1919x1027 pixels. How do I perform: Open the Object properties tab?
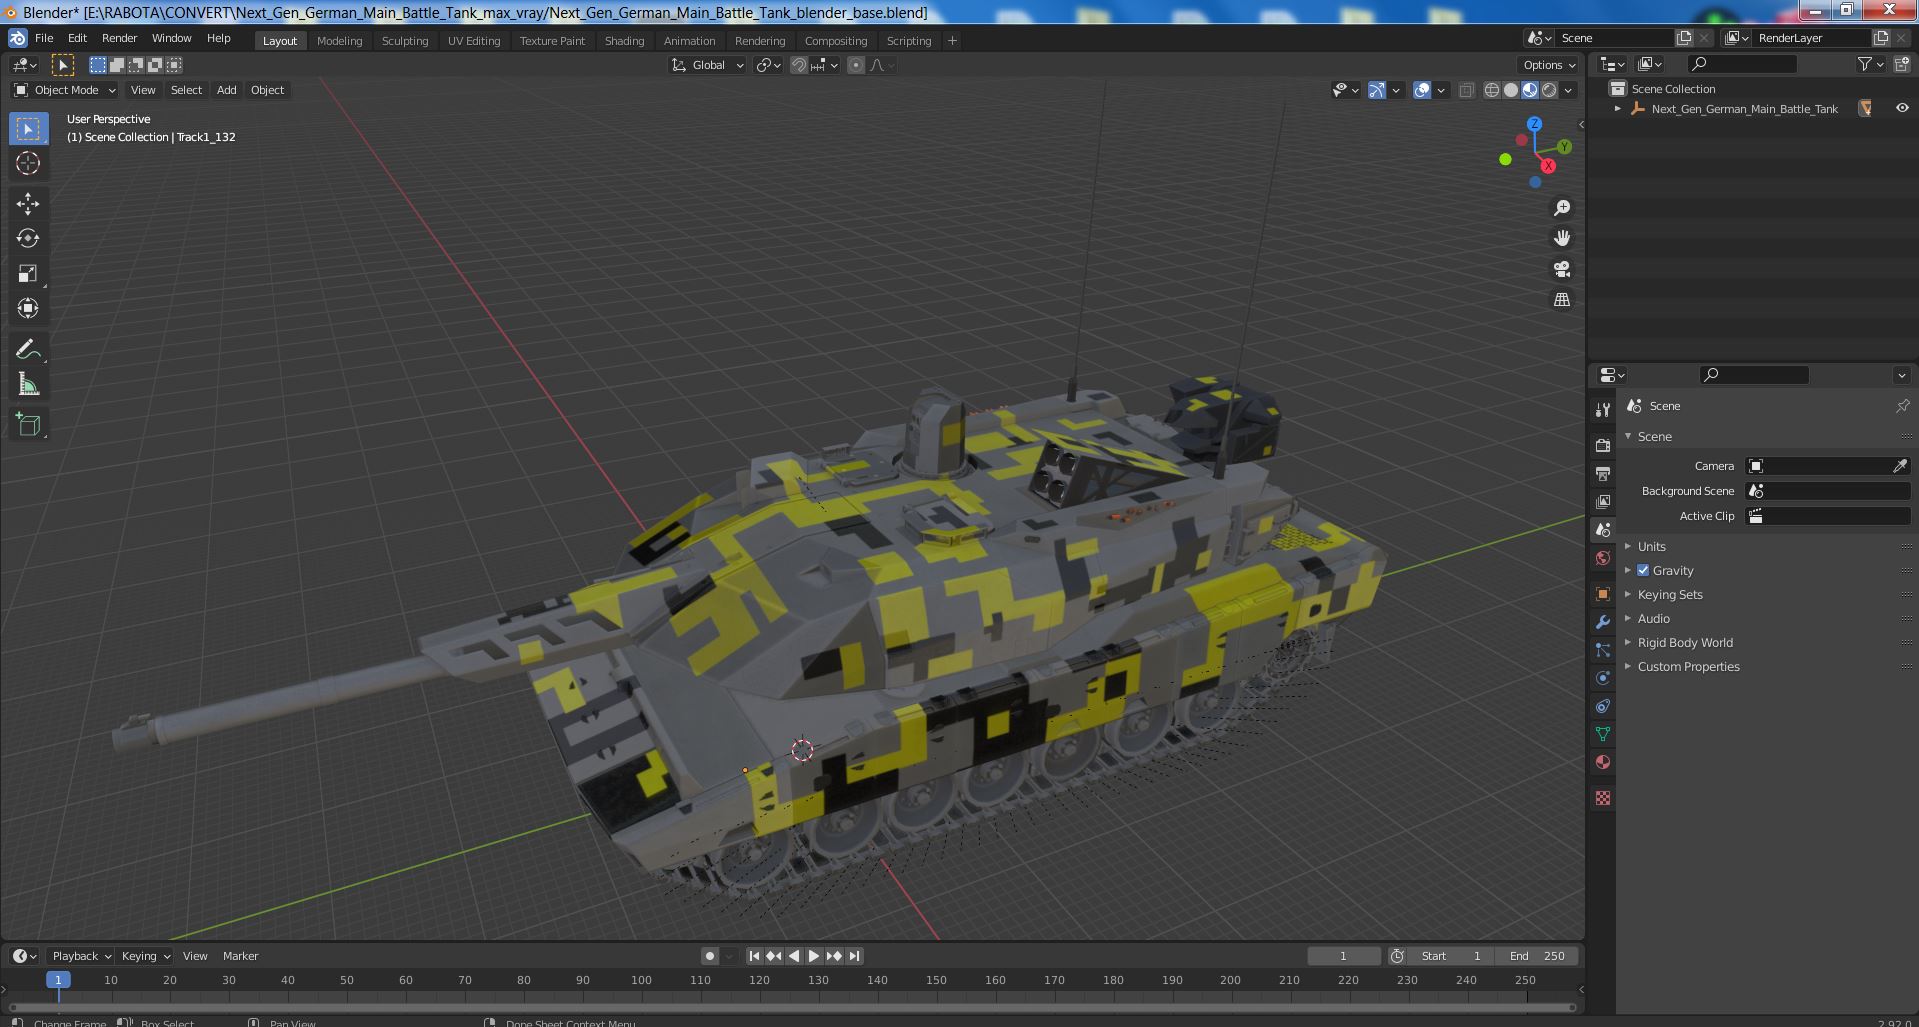pos(1603,594)
